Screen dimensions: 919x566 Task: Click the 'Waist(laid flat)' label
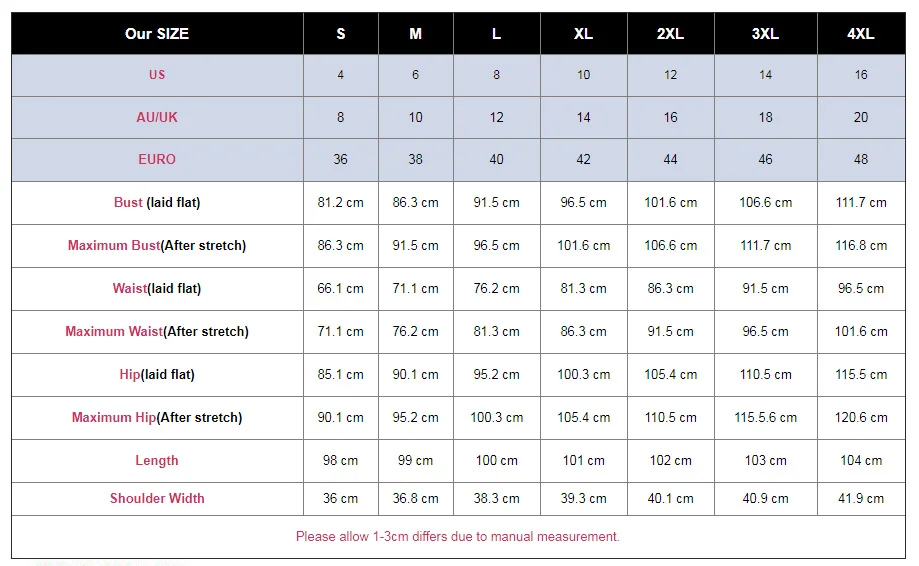tap(157, 288)
